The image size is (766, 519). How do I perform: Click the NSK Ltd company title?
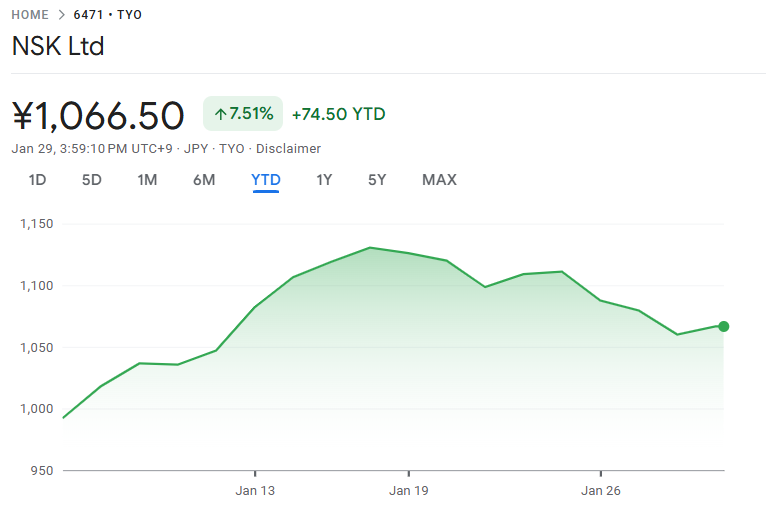click(x=58, y=46)
